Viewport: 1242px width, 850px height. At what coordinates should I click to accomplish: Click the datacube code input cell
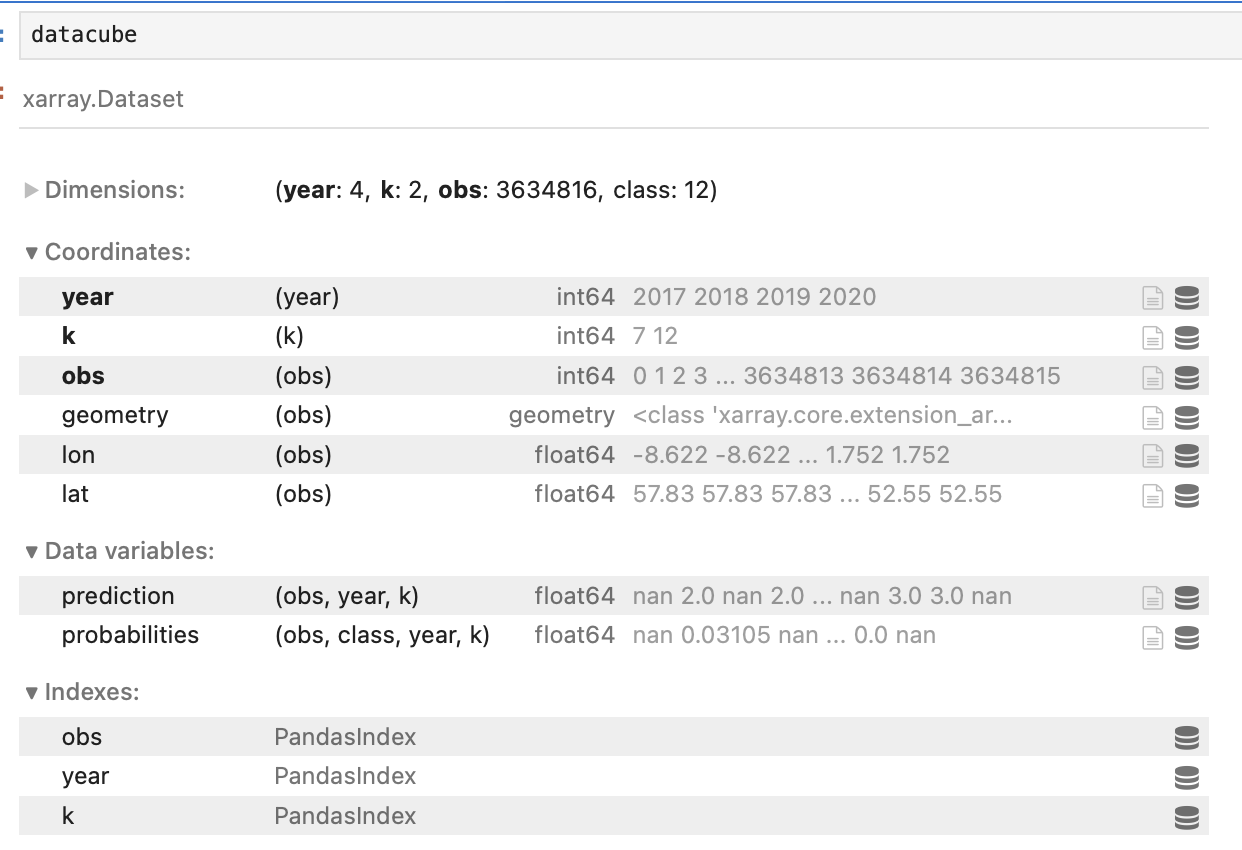tap(600, 35)
